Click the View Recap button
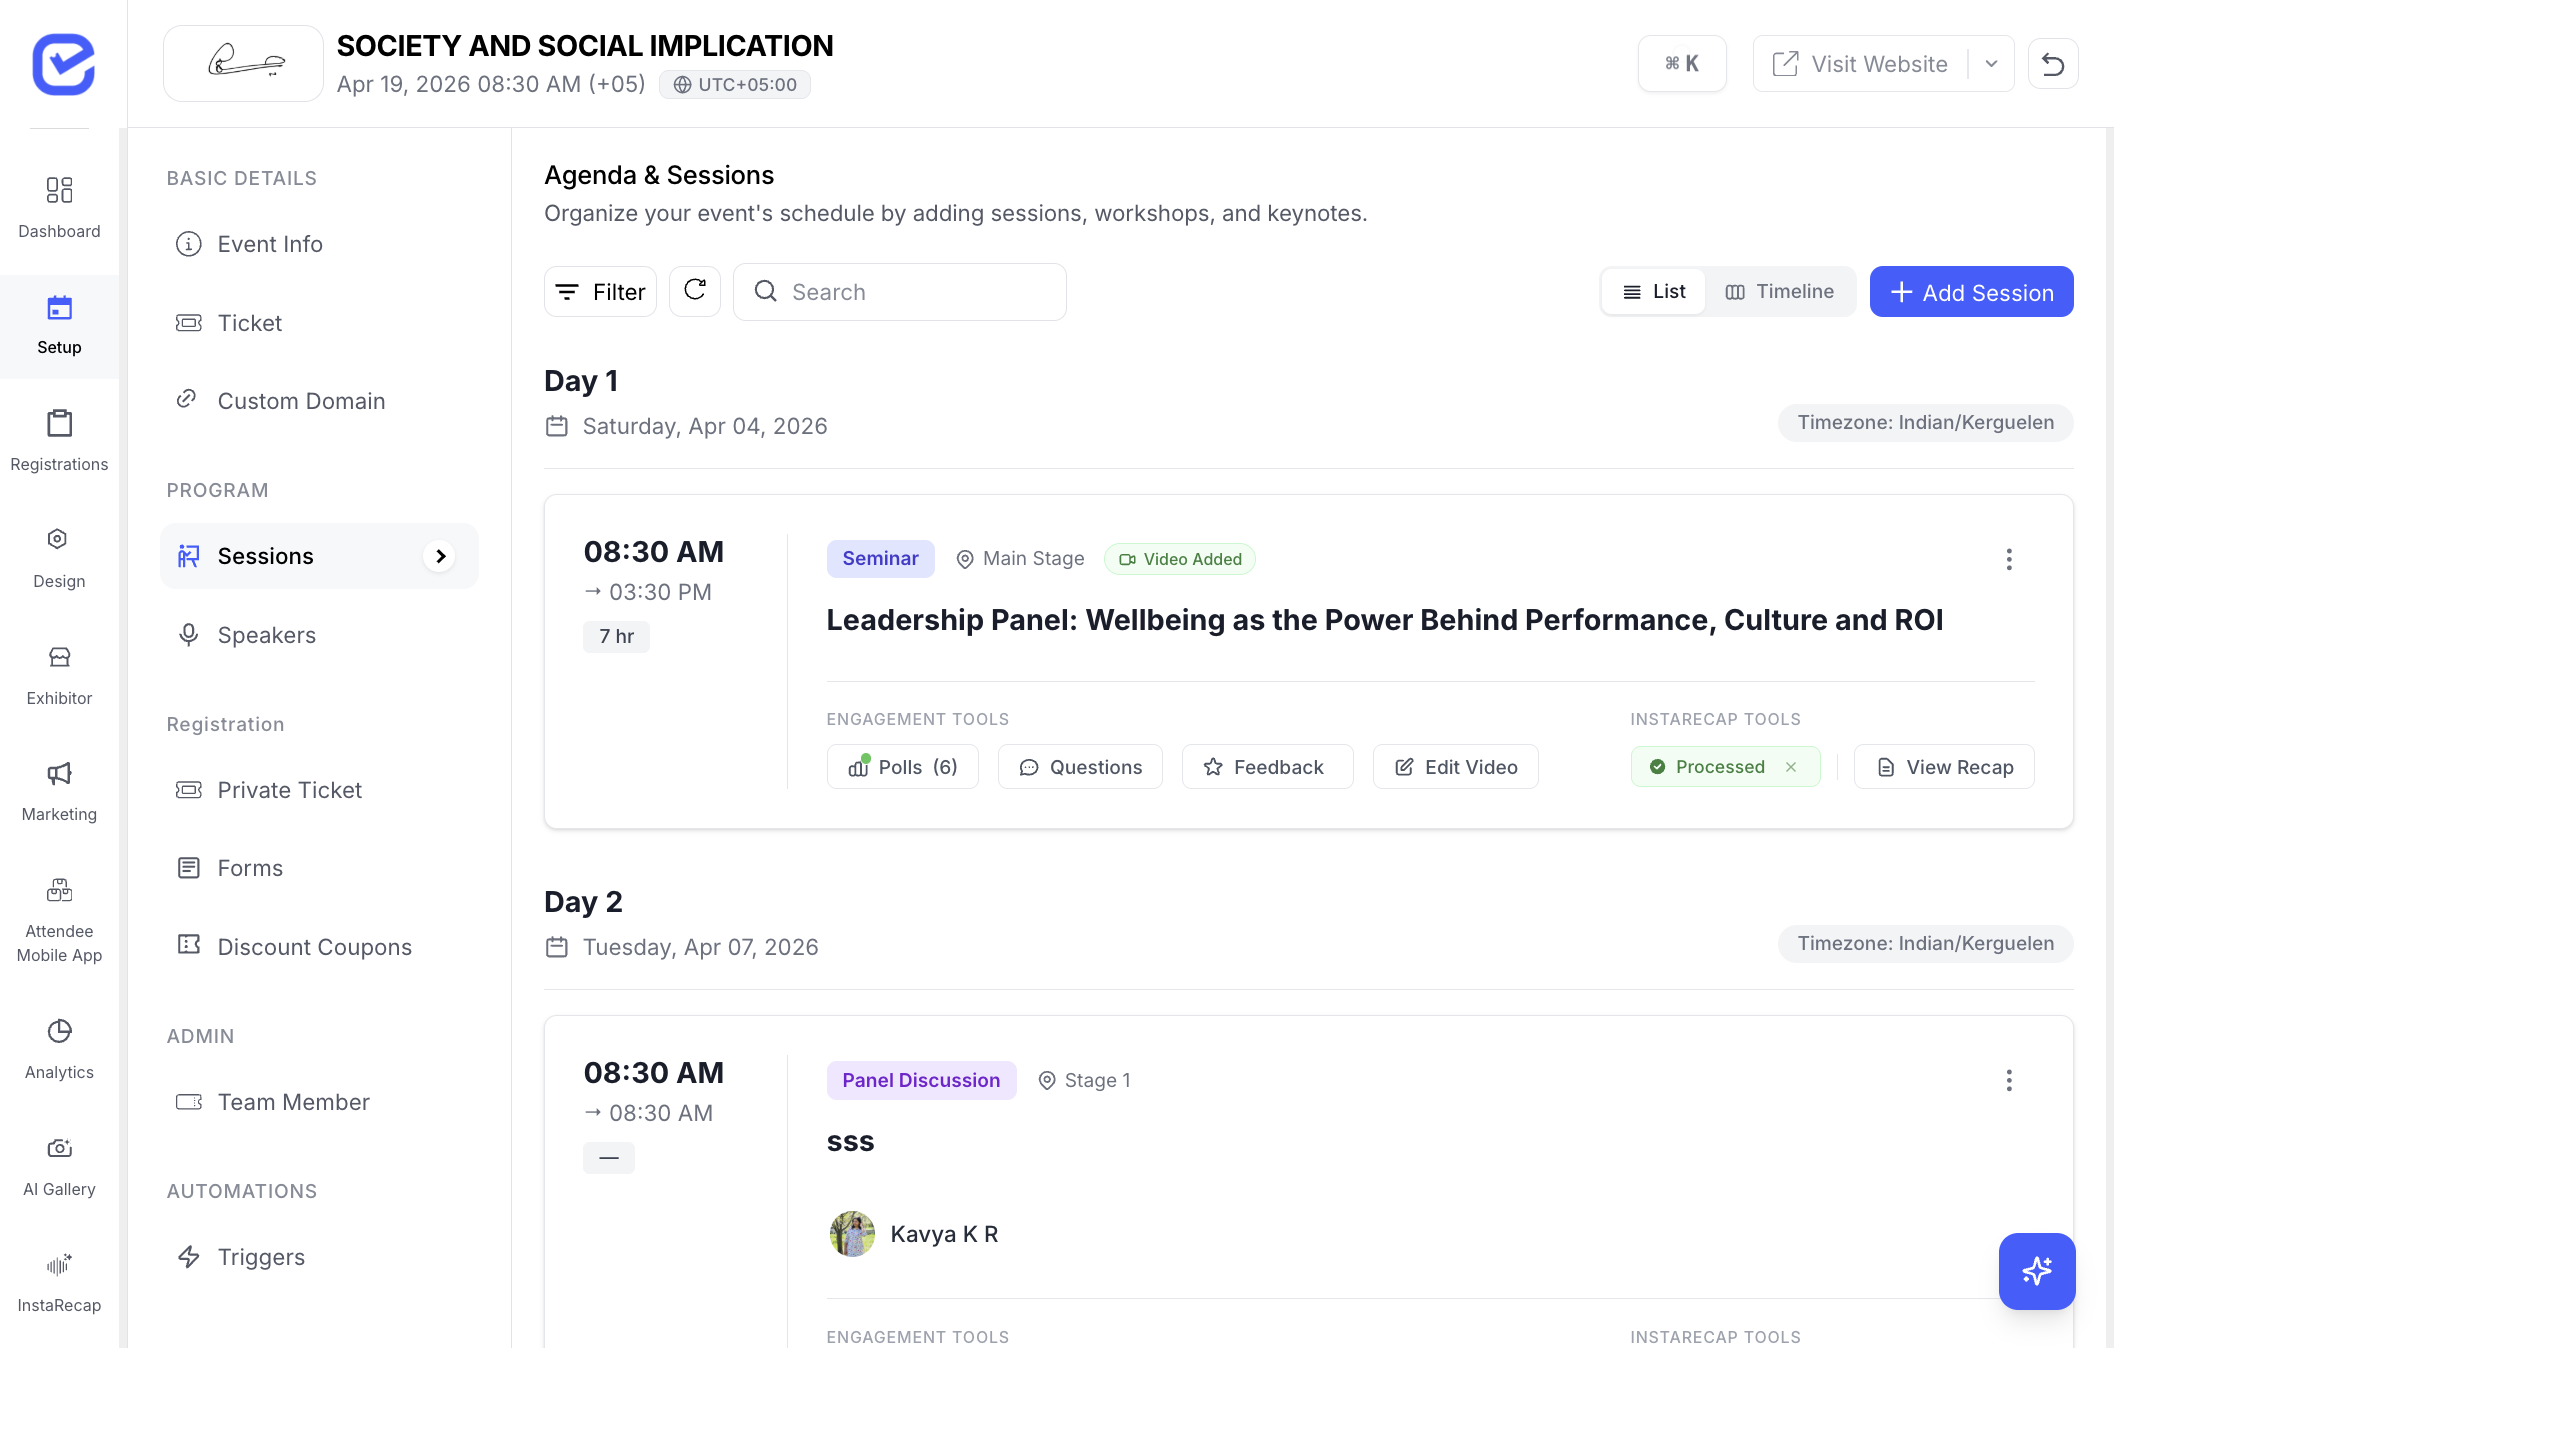 point(1944,767)
